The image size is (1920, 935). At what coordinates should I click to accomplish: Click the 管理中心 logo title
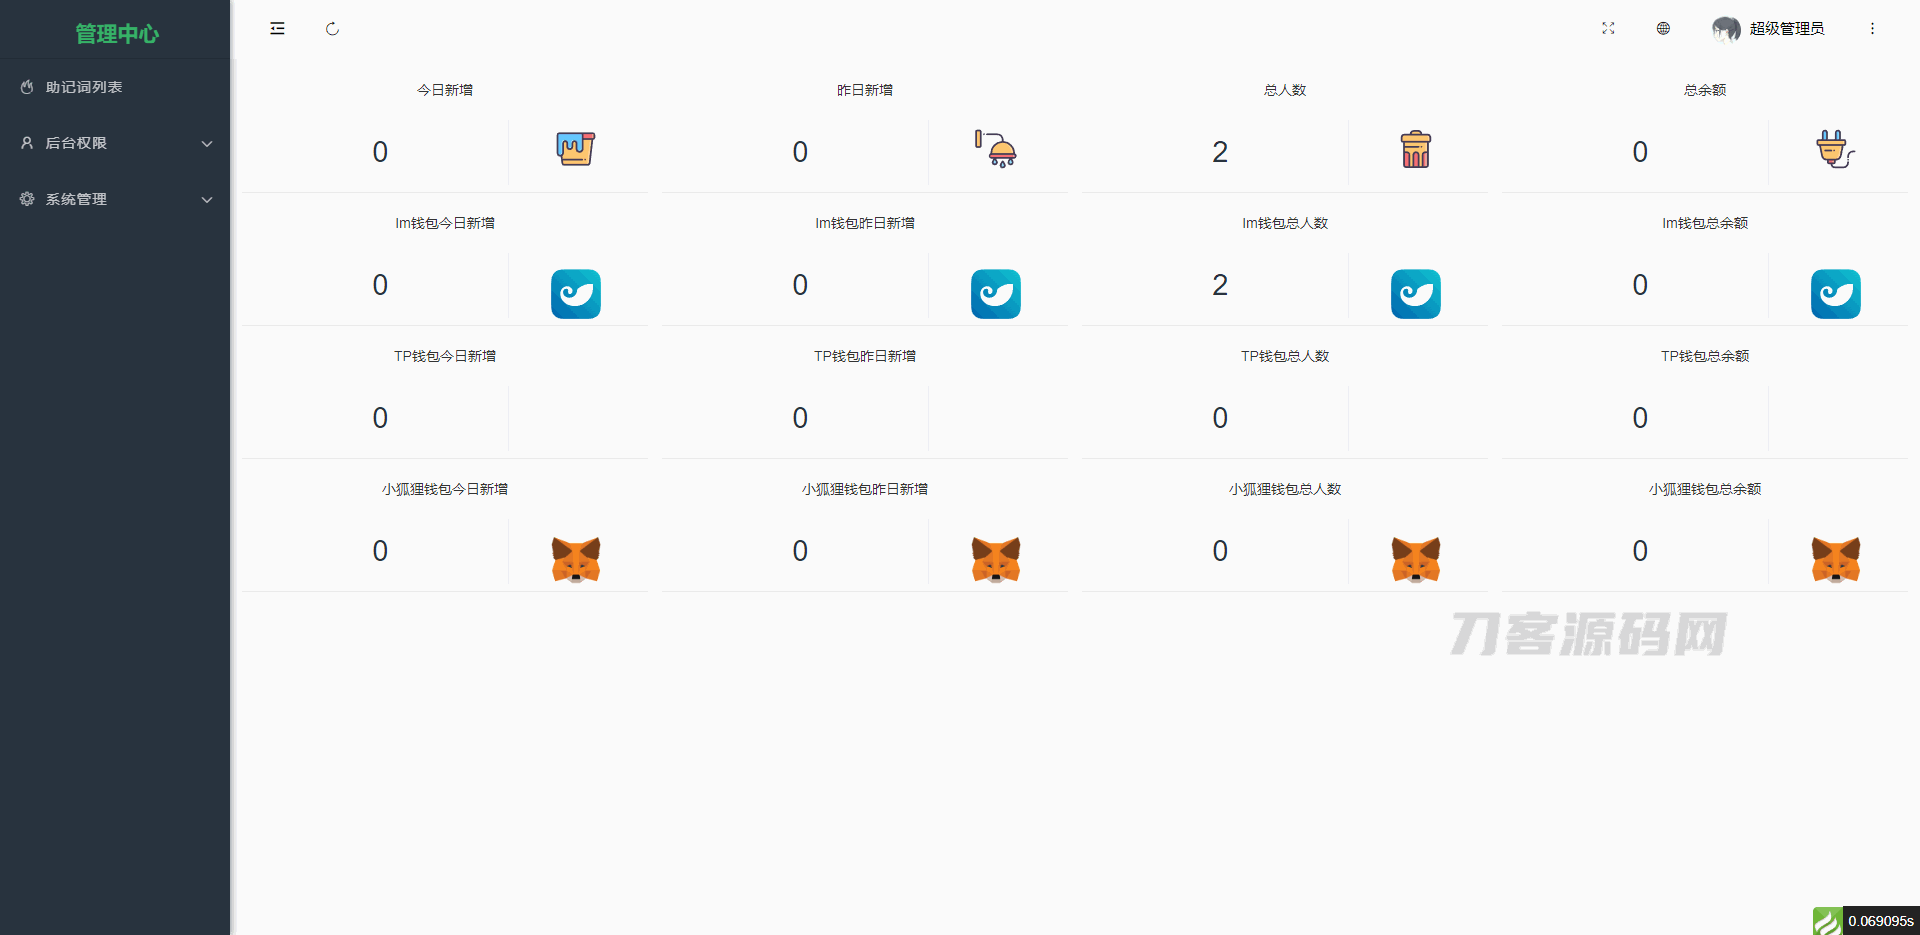(x=117, y=34)
